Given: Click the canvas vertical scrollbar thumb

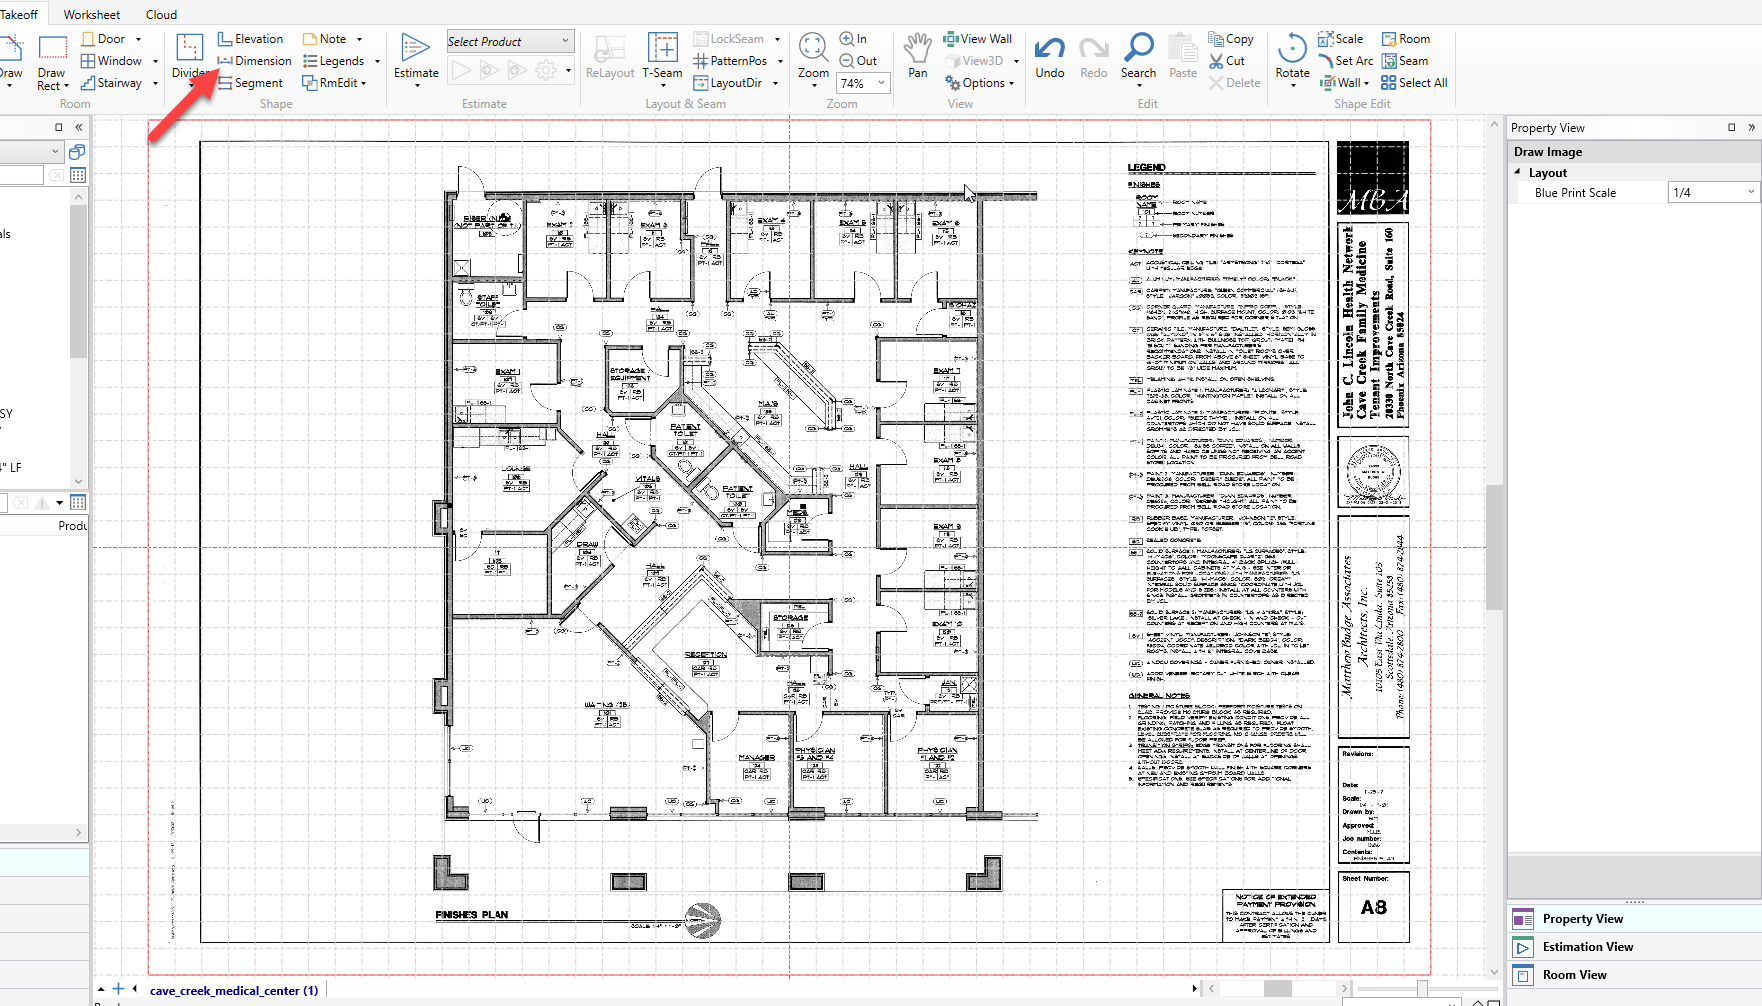Looking at the screenshot, I should pyautogui.click(x=1494, y=547).
